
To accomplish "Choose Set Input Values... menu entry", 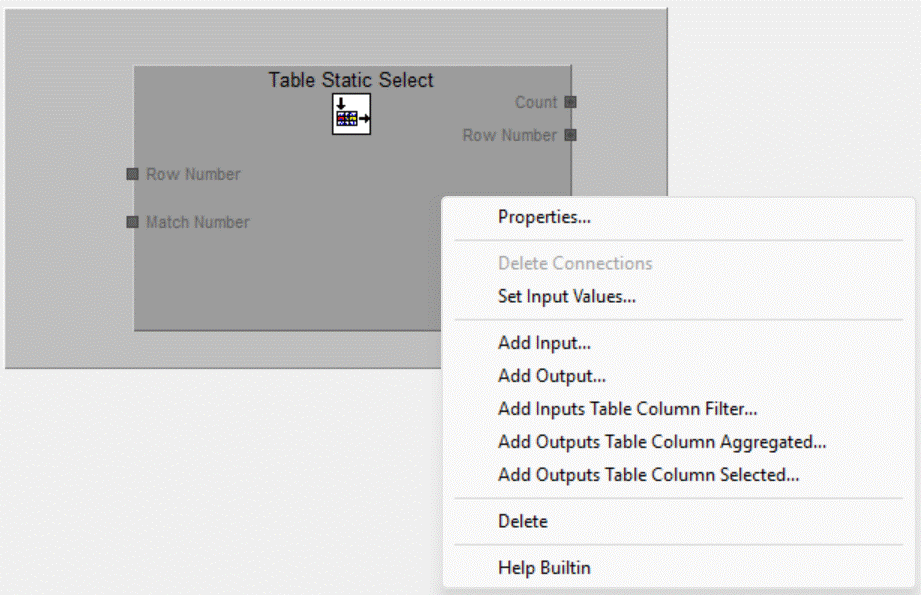I will [x=567, y=297].
